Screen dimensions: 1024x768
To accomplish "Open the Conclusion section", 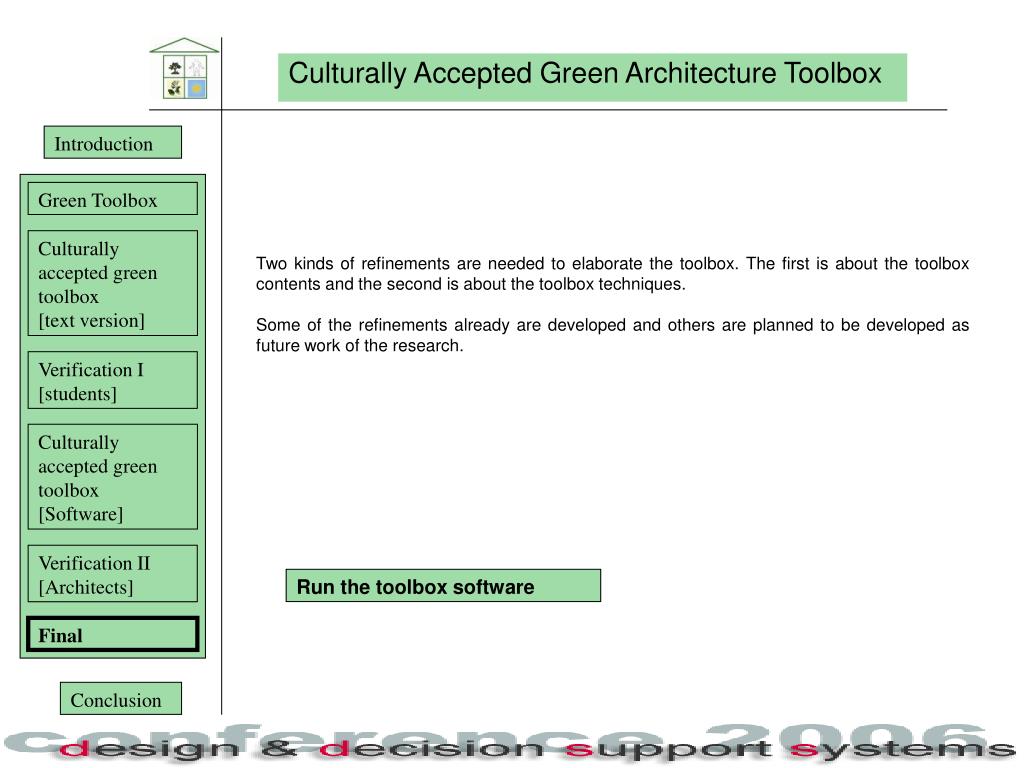I will pyautogui.click(x=121, y=699).
